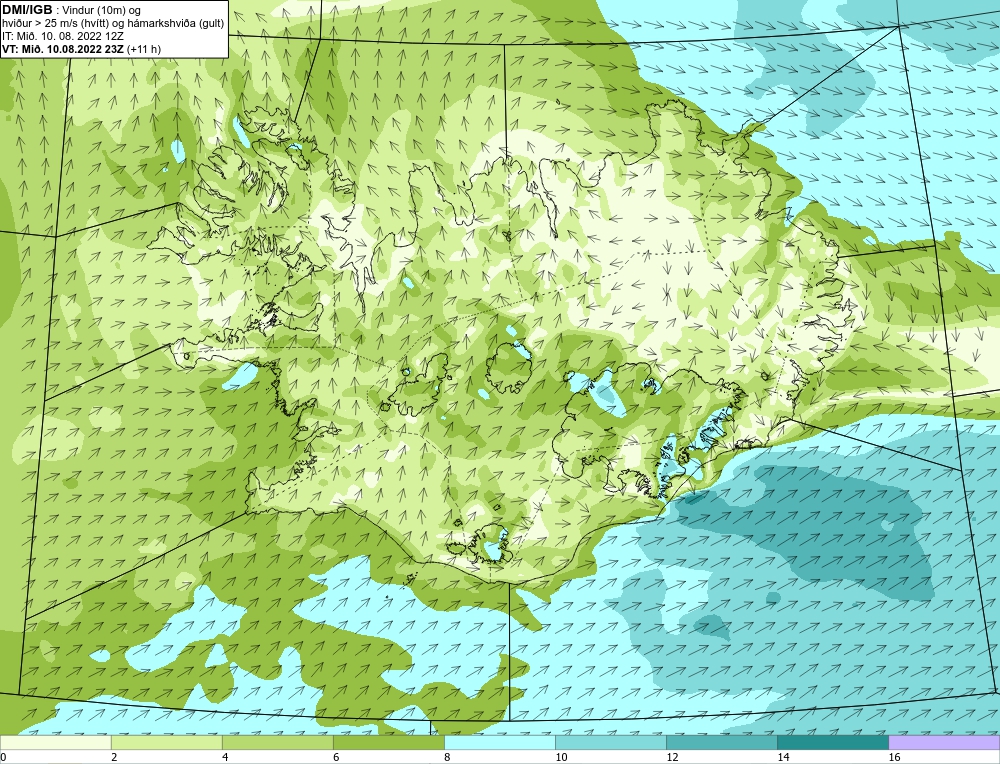This screenshot has height=764, width=1000.
Task: Choose the turquoise 10–12 m/s legend swatch
Action: point(610,742)
